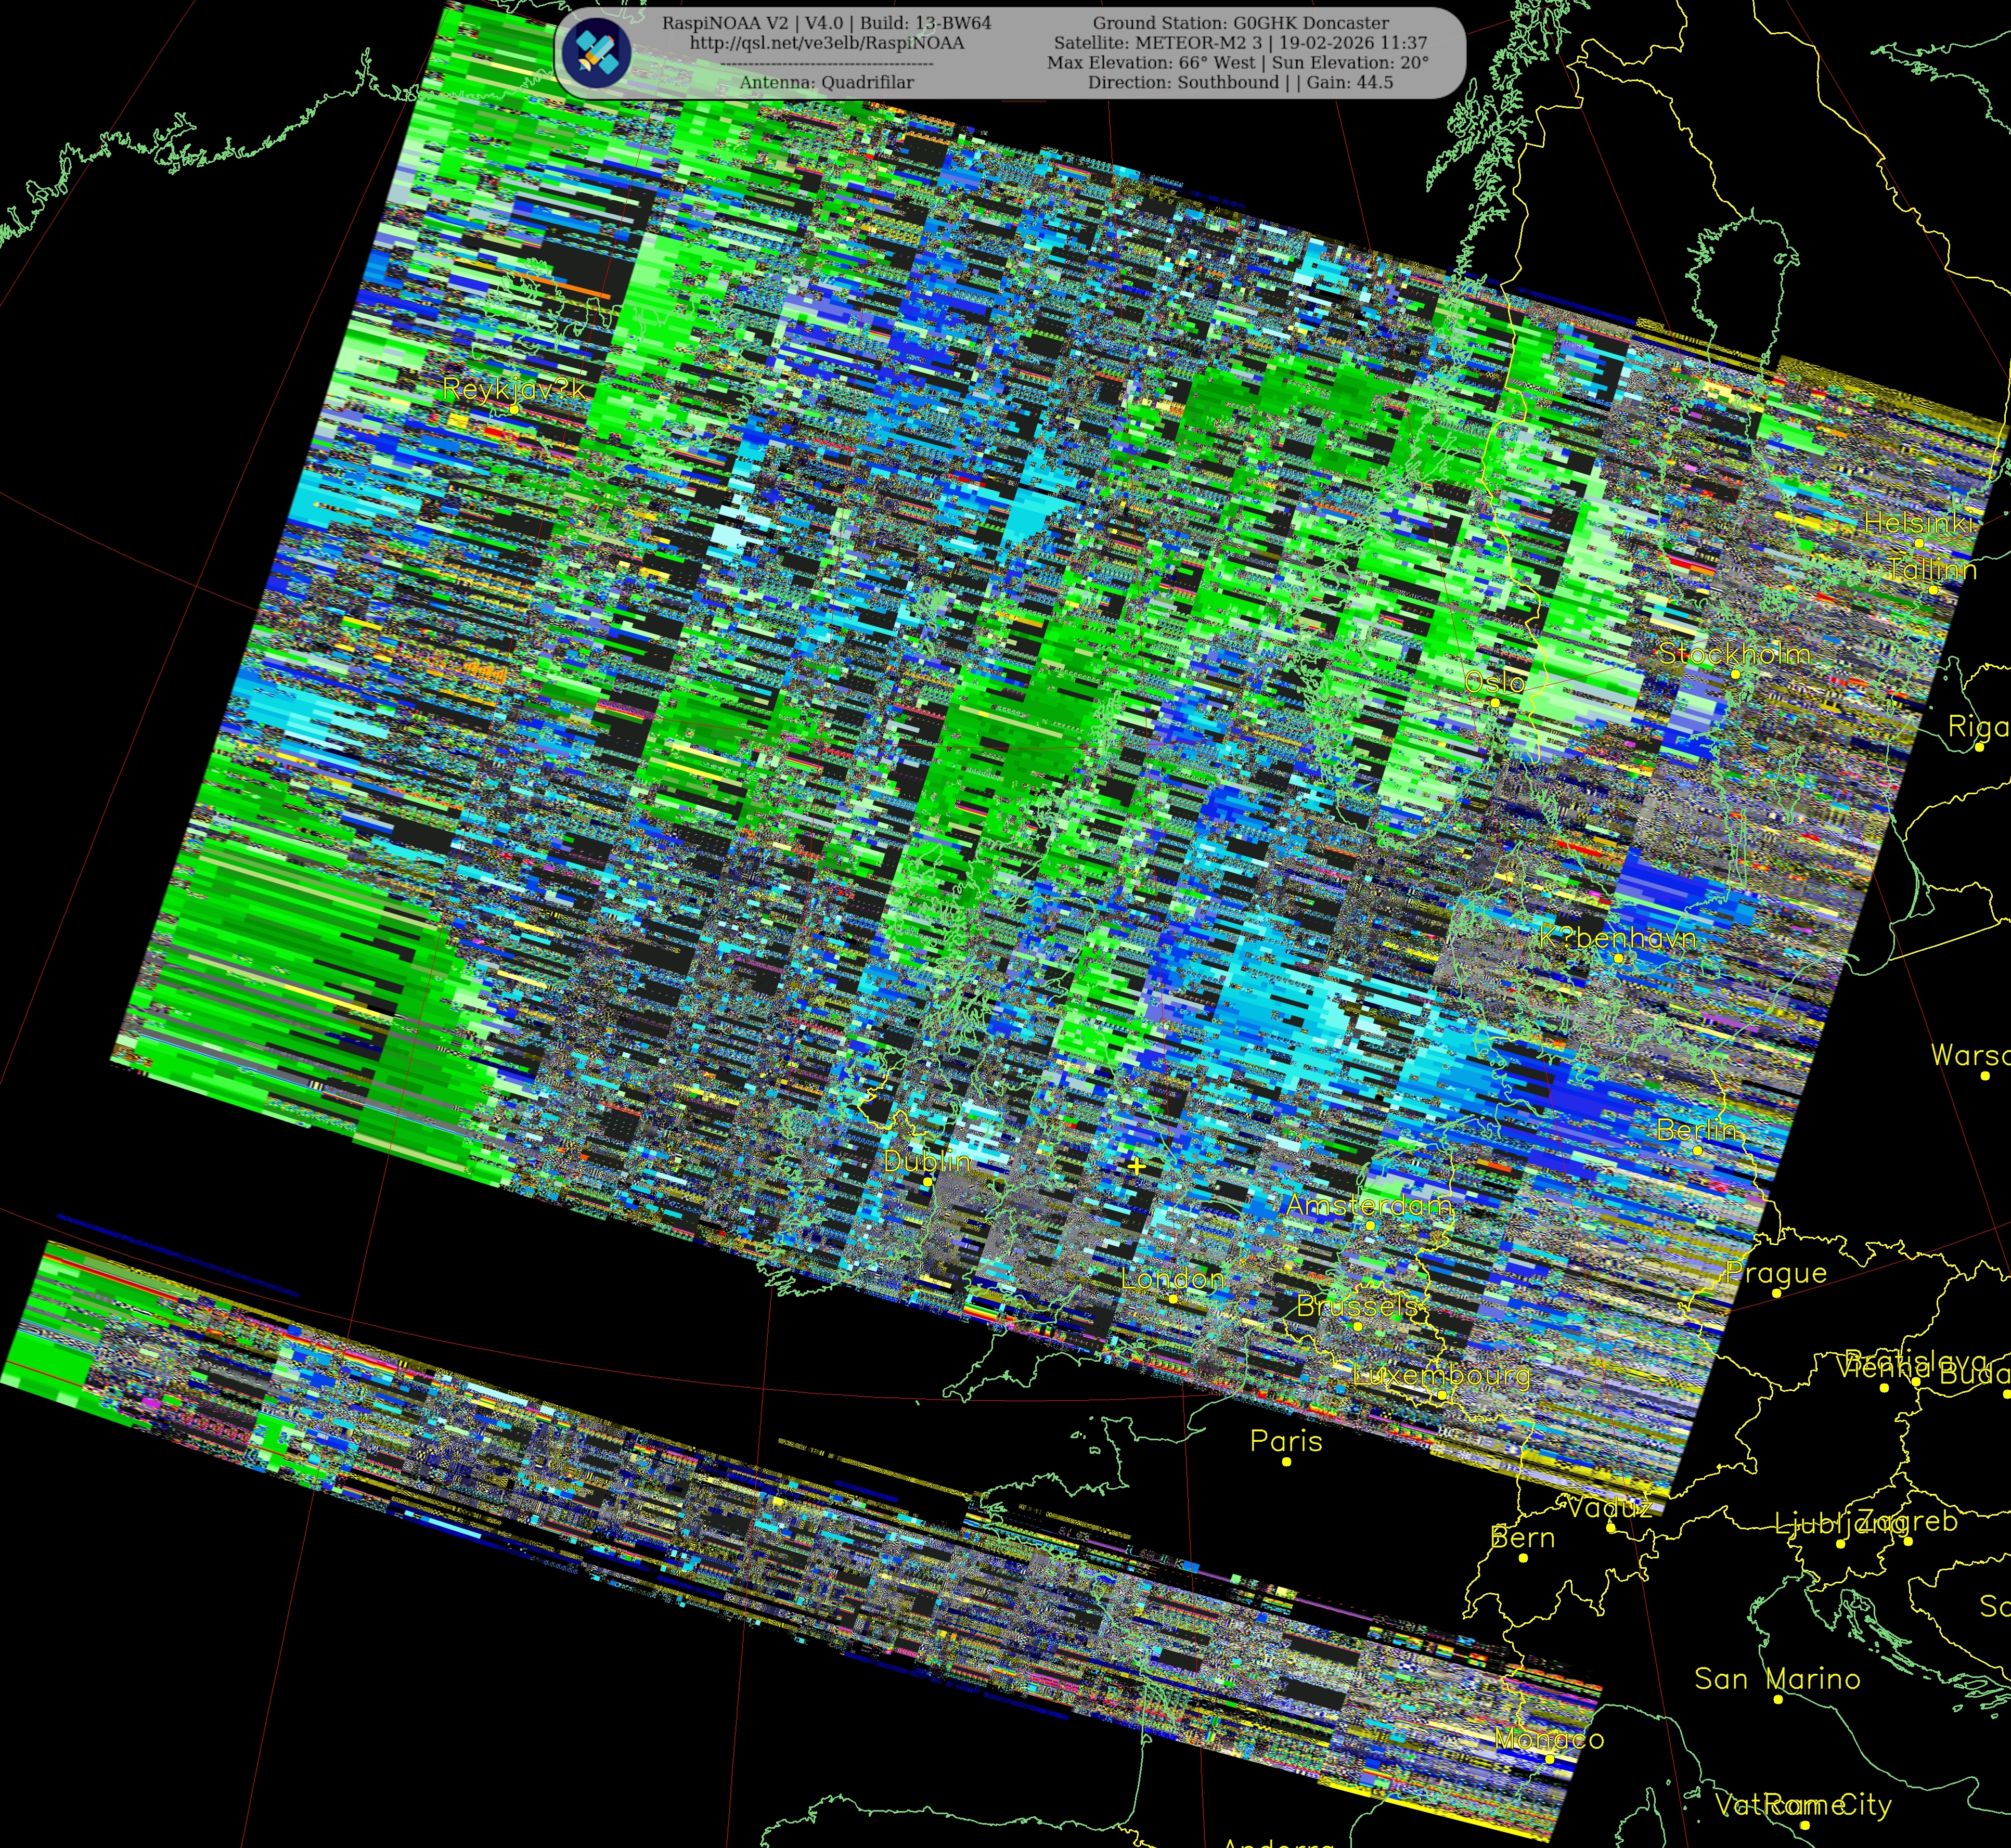Click the Bern city marker dot
Screen dimensions: 2011x1848
point(1523,1558)
